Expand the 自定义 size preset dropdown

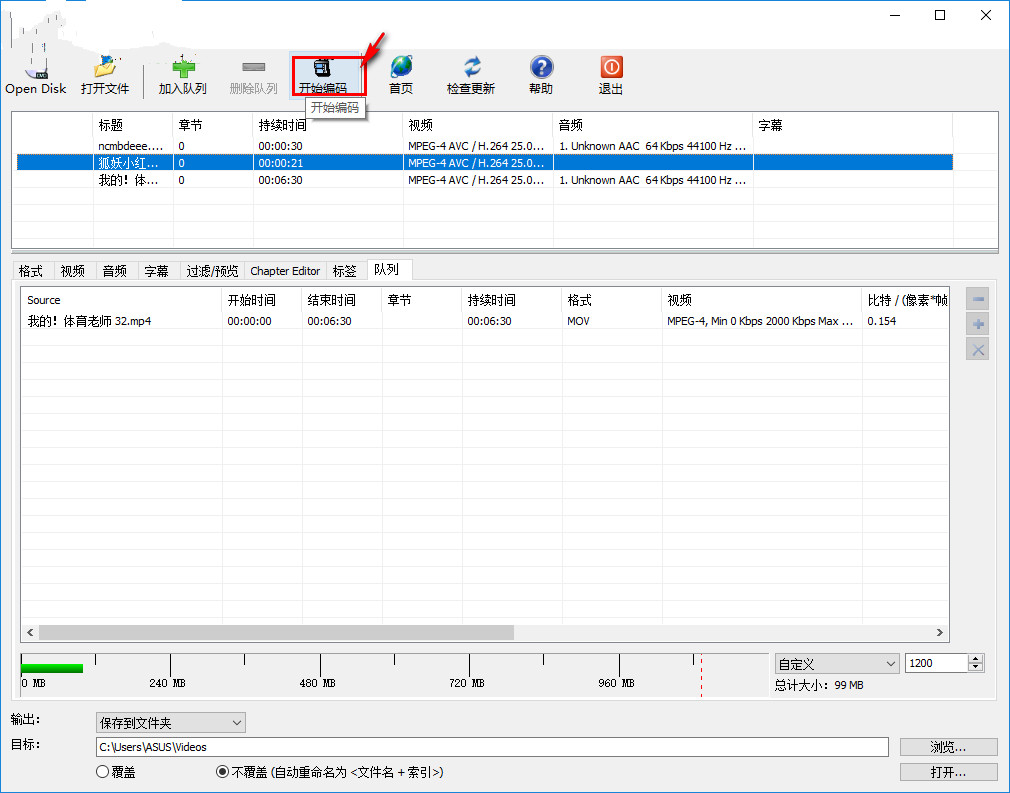coord(837,664)
